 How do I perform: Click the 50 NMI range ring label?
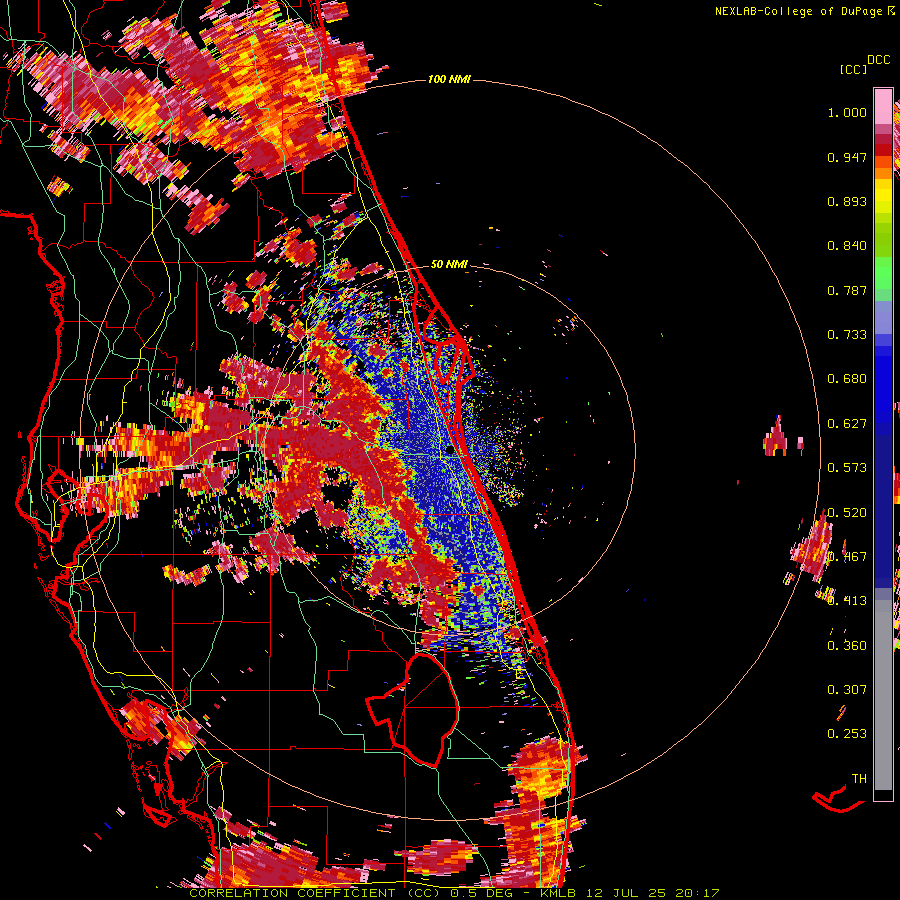click(449, 264)
